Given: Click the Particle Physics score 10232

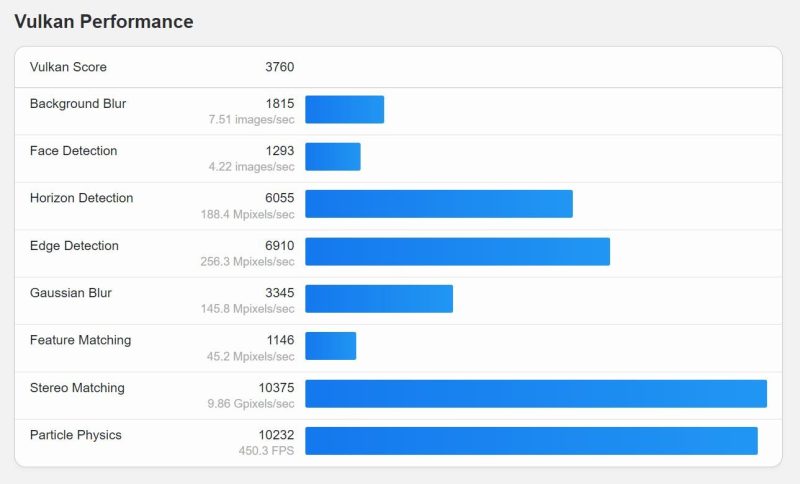Looking at the screenshot, I should click(x=276, y=435).
